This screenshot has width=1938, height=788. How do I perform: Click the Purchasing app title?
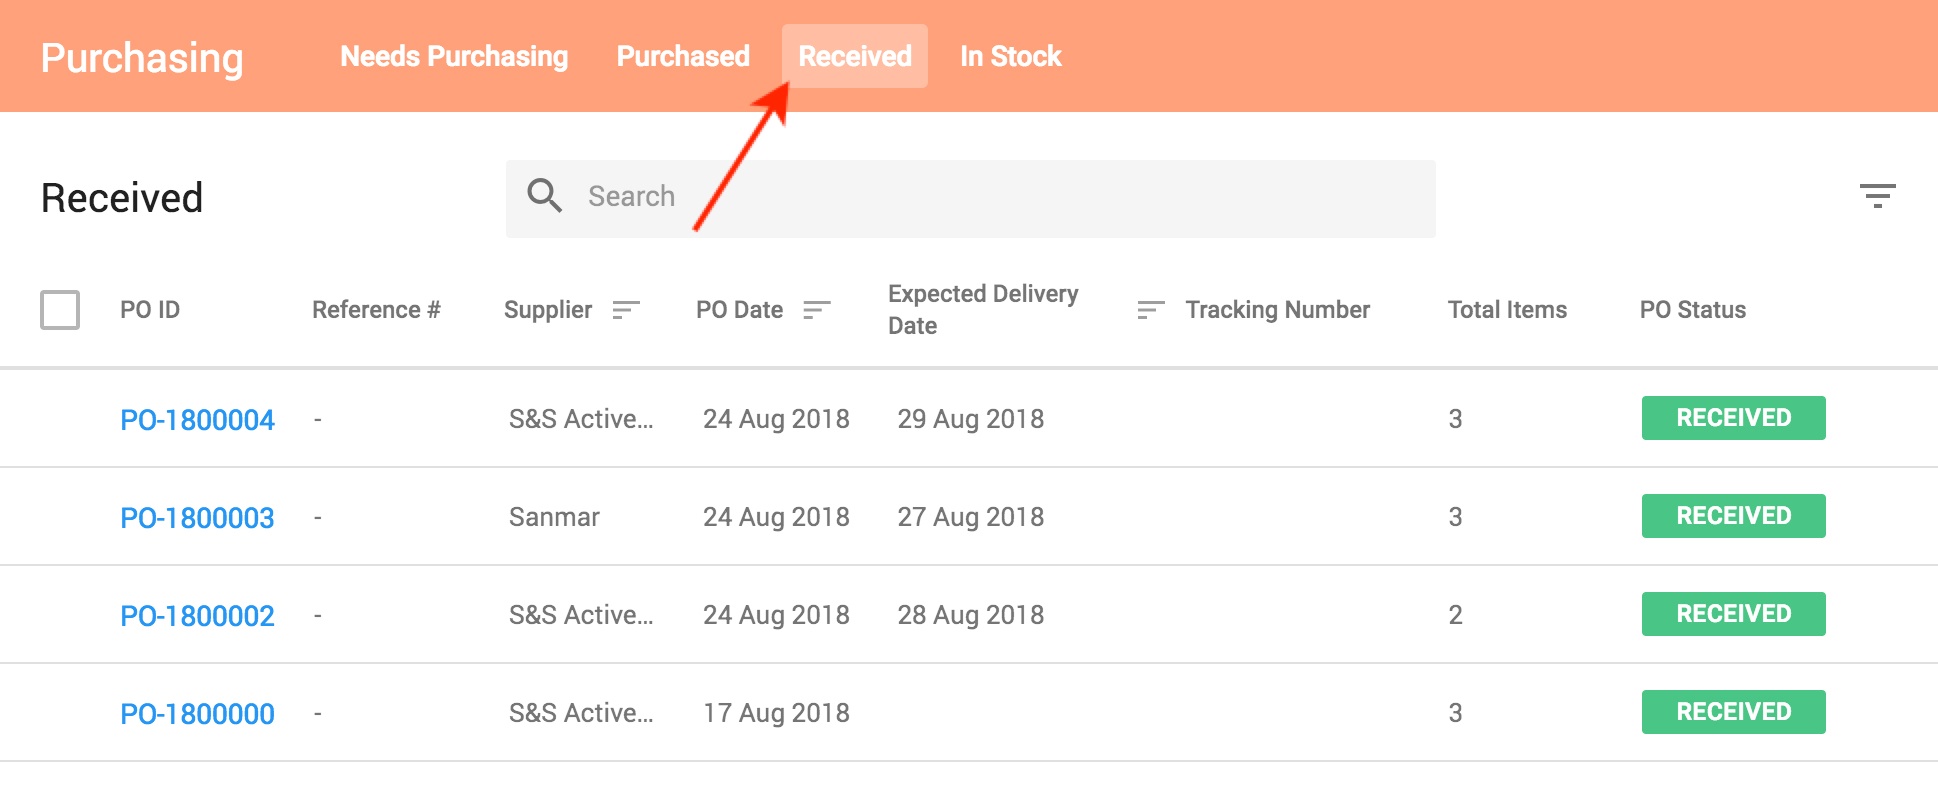[141, 56]
